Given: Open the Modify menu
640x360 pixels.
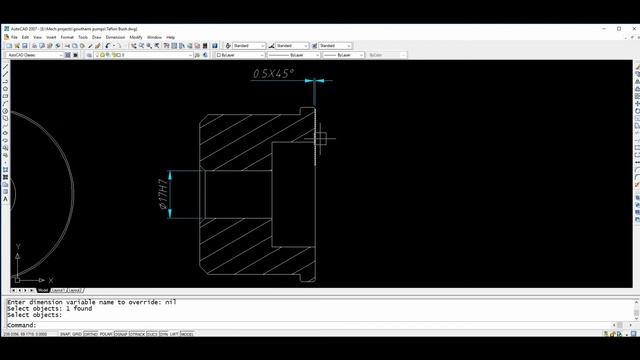Looking at the screenshot, I should [x=136, y=37].
